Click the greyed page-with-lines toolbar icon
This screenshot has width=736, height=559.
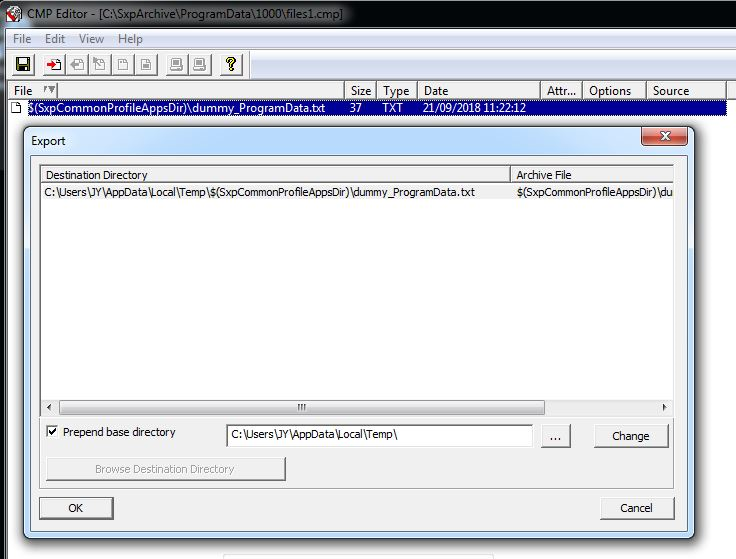tap(146, 64)
